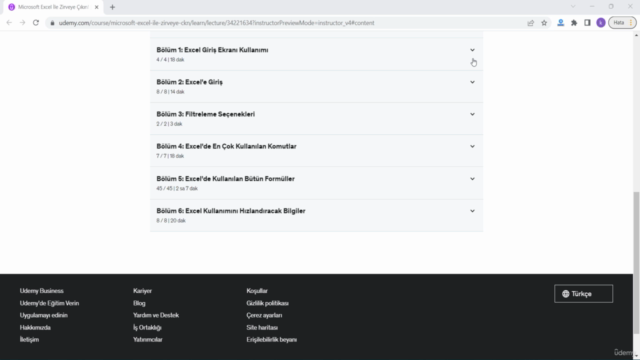Open the Kariyer footer link
640x360 pixels.
142,291
